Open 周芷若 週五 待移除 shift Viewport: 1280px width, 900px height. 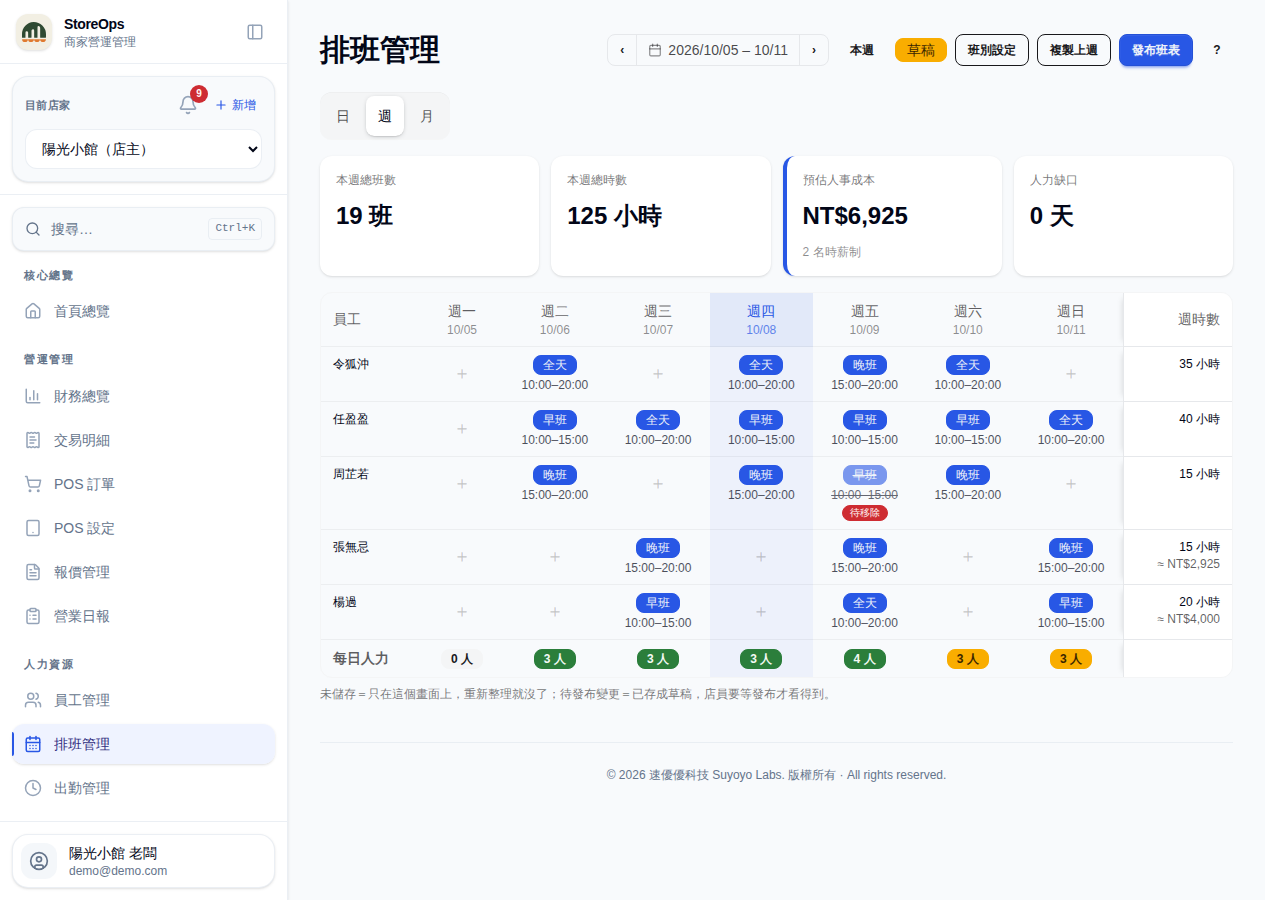point(865,493)
